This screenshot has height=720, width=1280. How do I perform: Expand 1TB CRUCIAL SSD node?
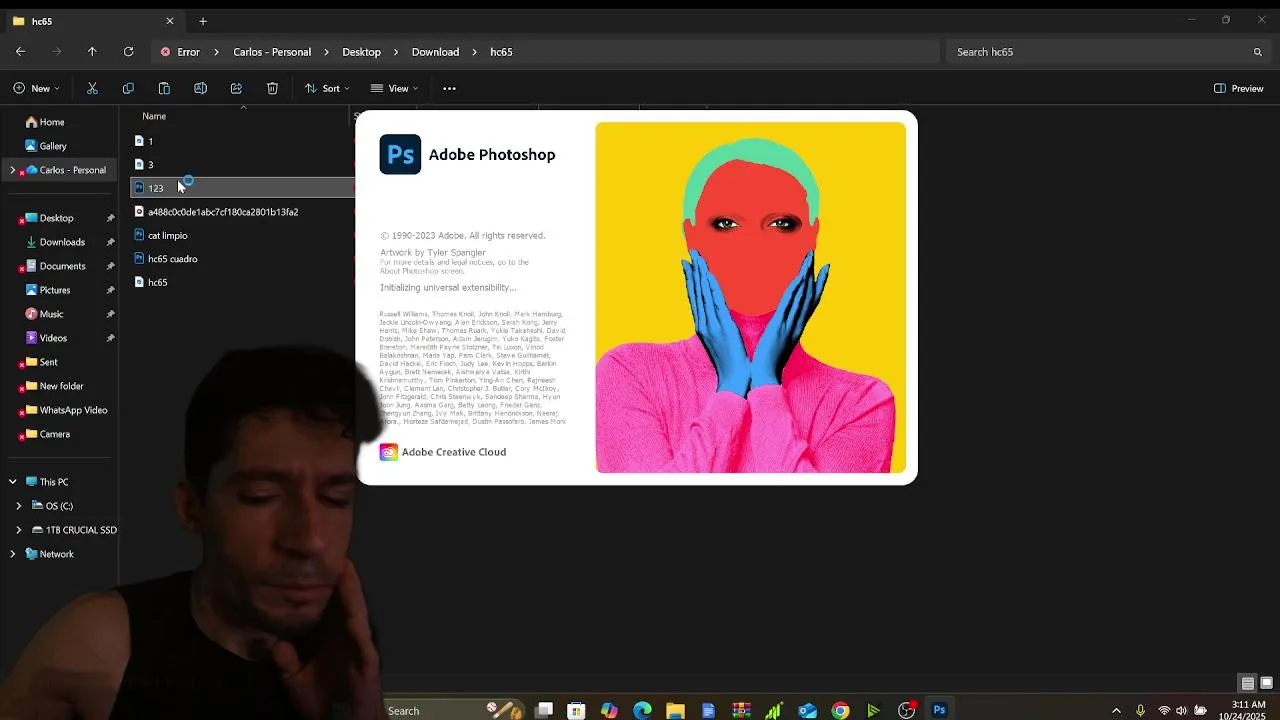point(18,530)
